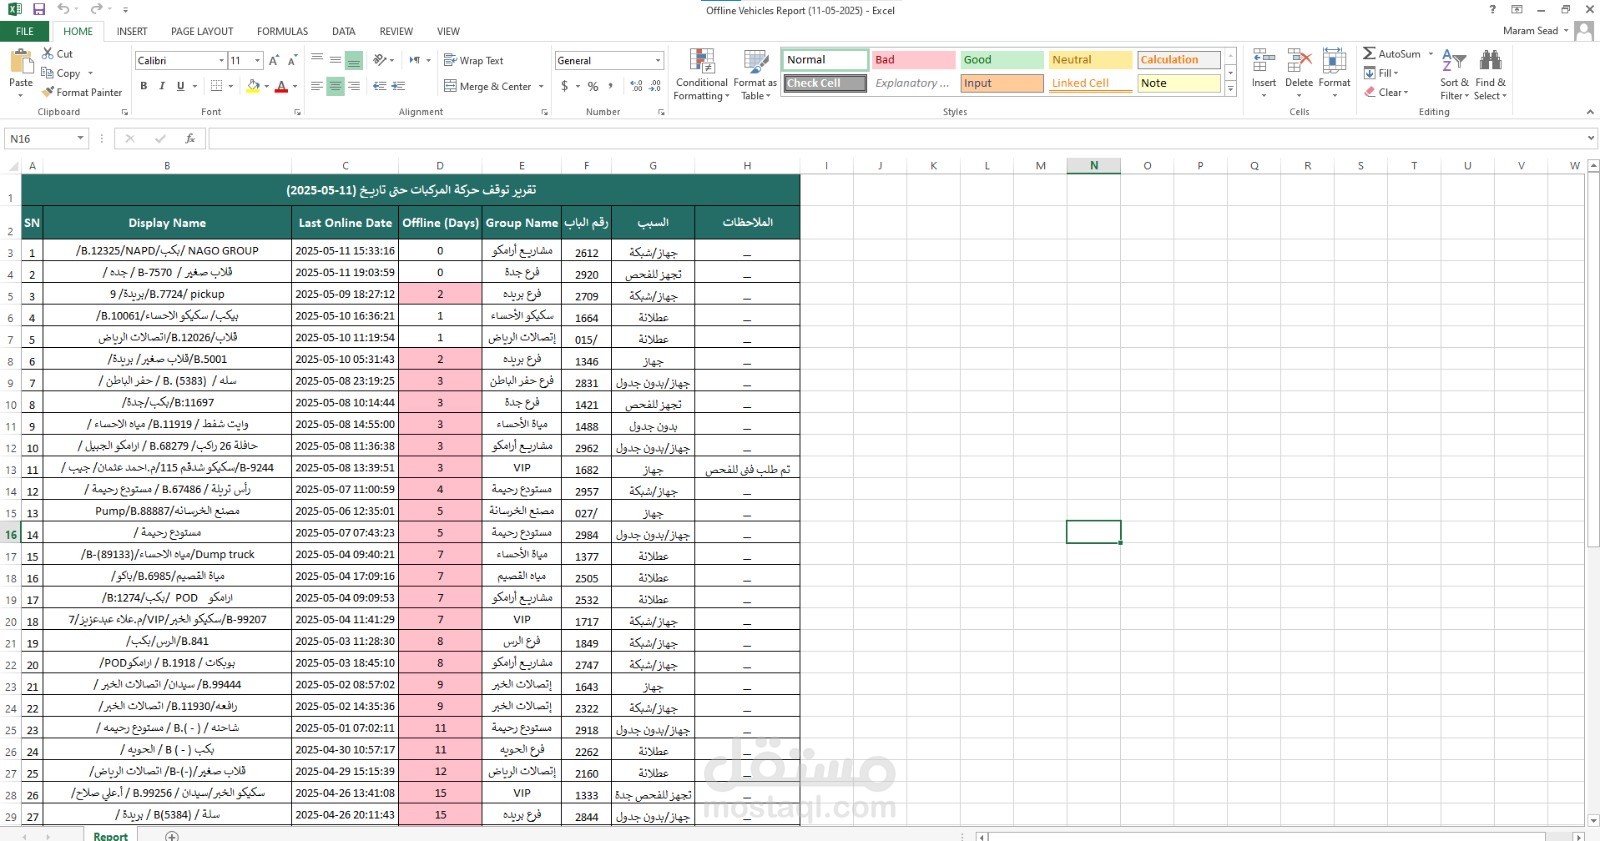
Task: Toggle underline formatting
Action: tap(180, 86)
